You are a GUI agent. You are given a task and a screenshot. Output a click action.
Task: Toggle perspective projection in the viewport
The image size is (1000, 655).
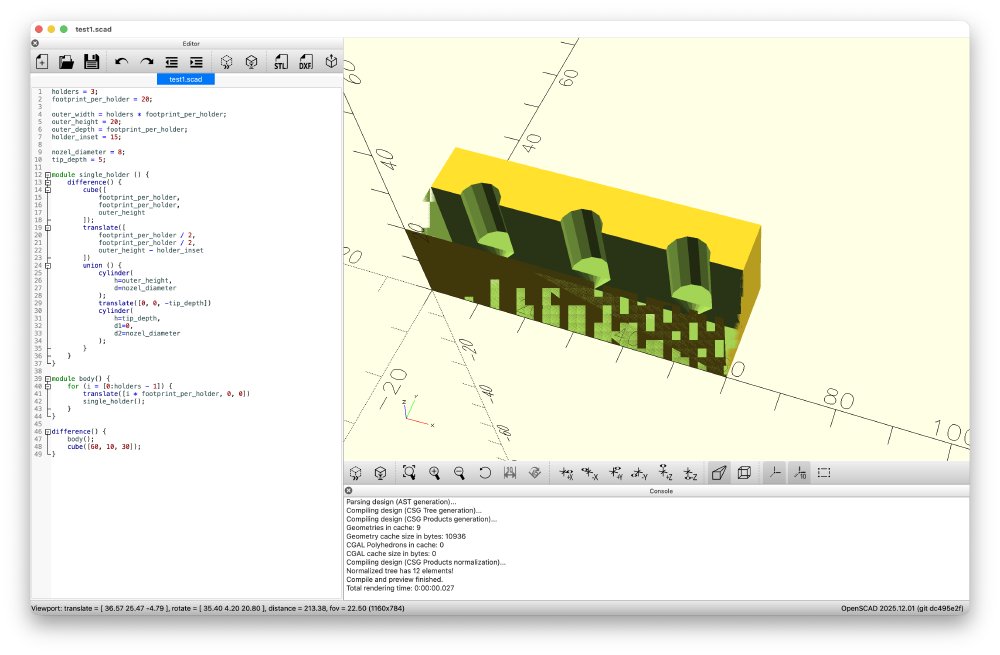[718, 471]
